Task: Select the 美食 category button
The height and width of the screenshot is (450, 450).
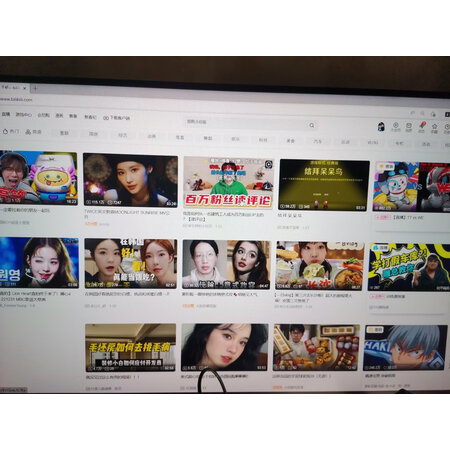Action: point(291,141)
